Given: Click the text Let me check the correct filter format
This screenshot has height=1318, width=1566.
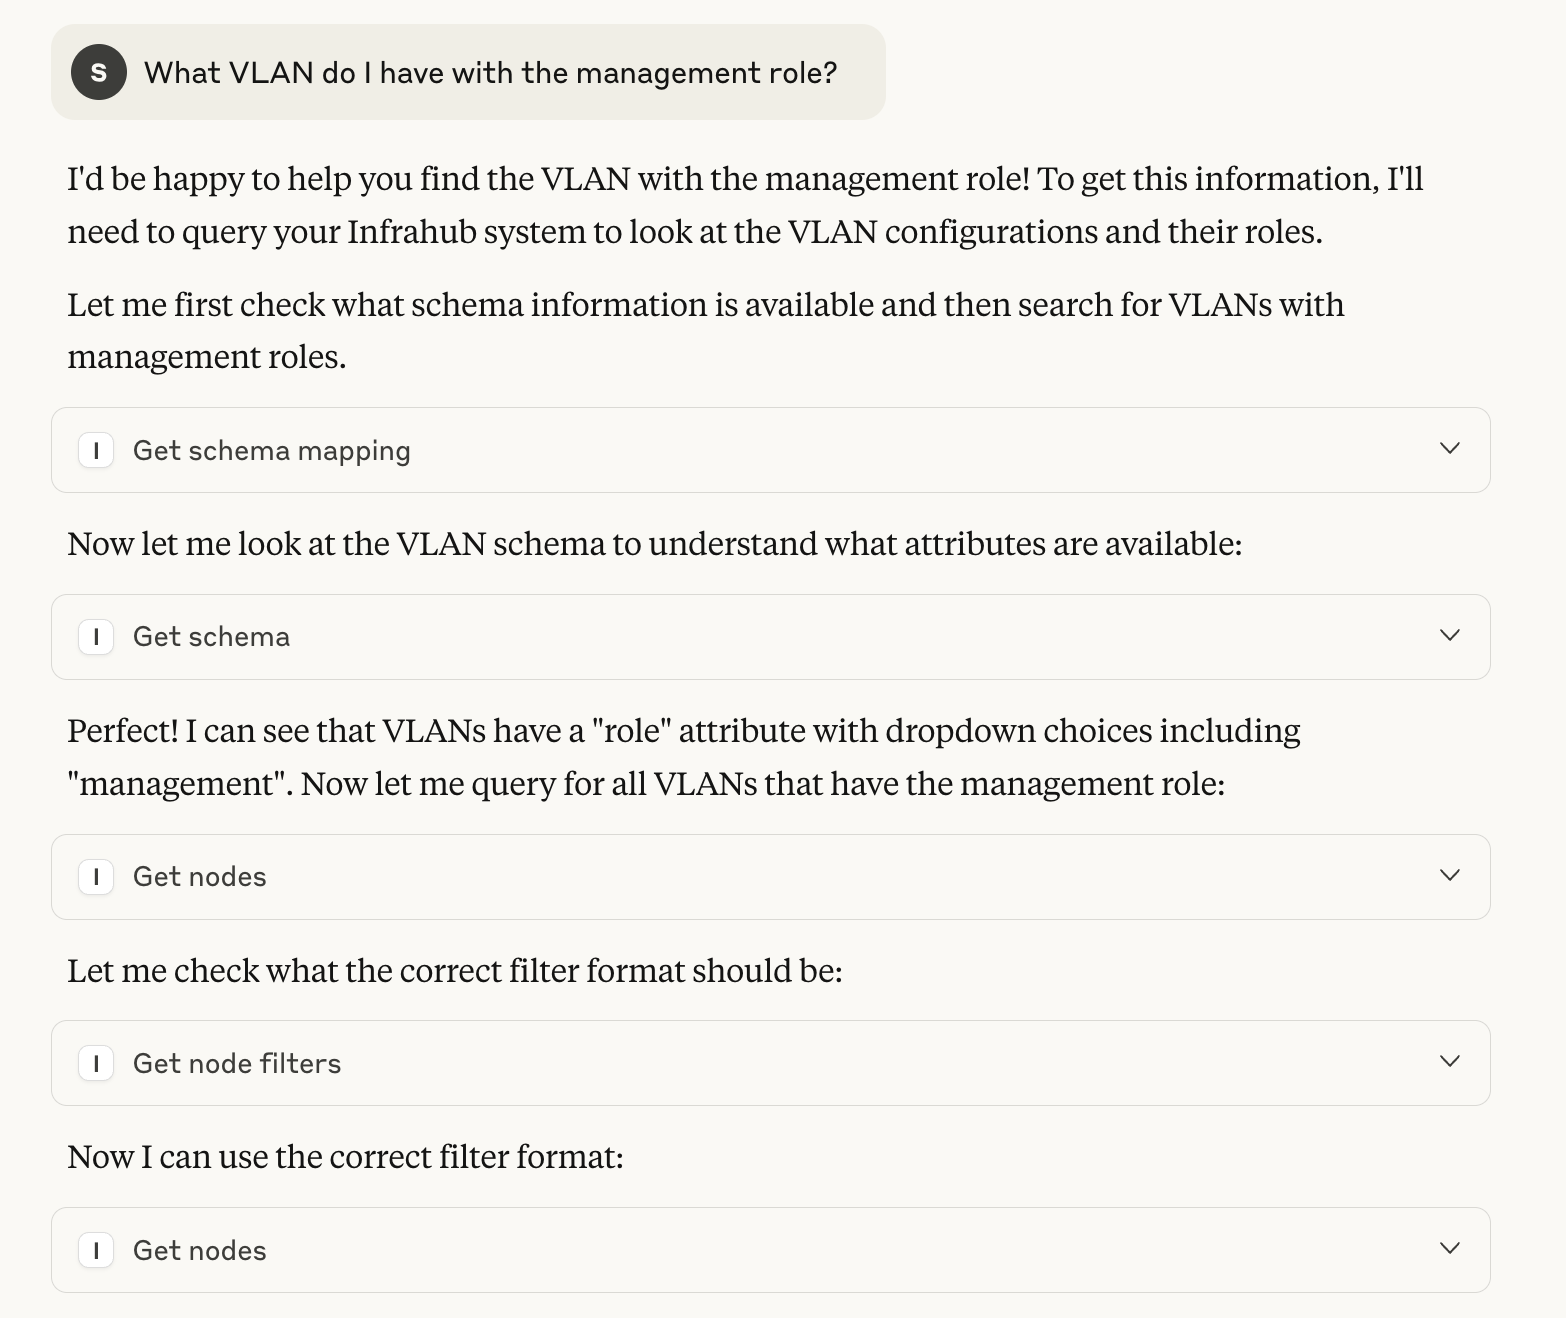Looking at the screenshot, I should (x=455, y=971).
